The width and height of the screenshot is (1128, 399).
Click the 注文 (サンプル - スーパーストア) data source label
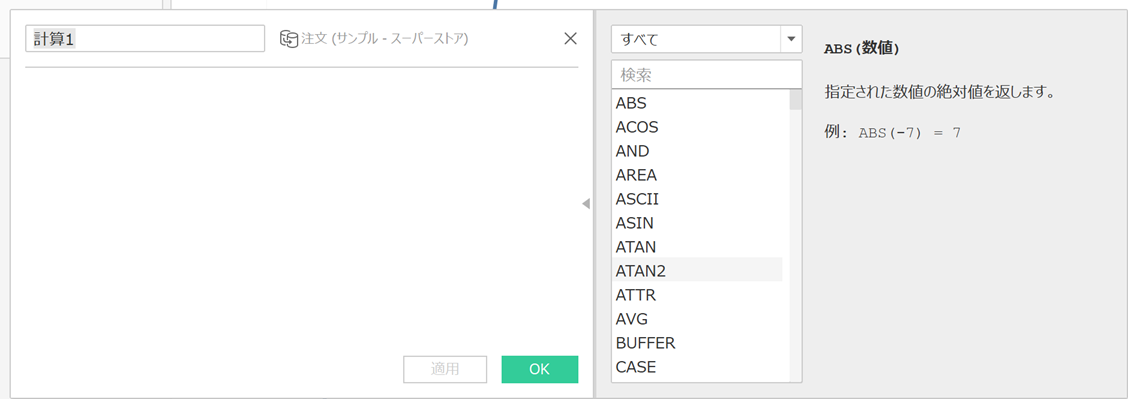point(385,39)
